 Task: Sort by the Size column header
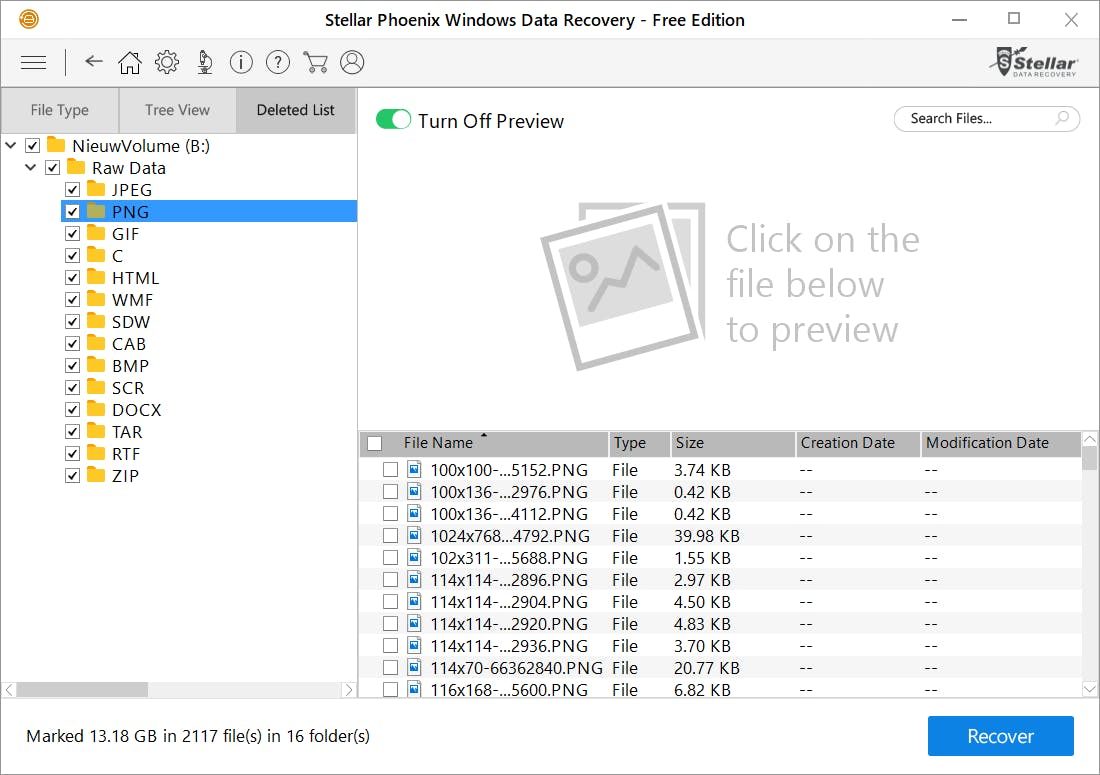tap(733, 443)
